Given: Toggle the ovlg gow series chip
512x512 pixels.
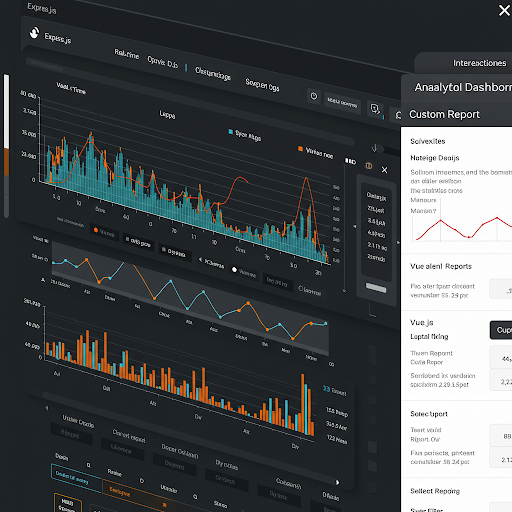Looking at the screenshot, I should point(138,242).
